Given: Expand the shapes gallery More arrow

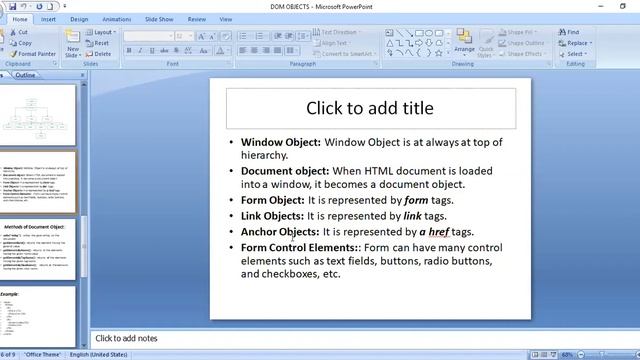Looking at the screenshot, I should tap(448, 53).
